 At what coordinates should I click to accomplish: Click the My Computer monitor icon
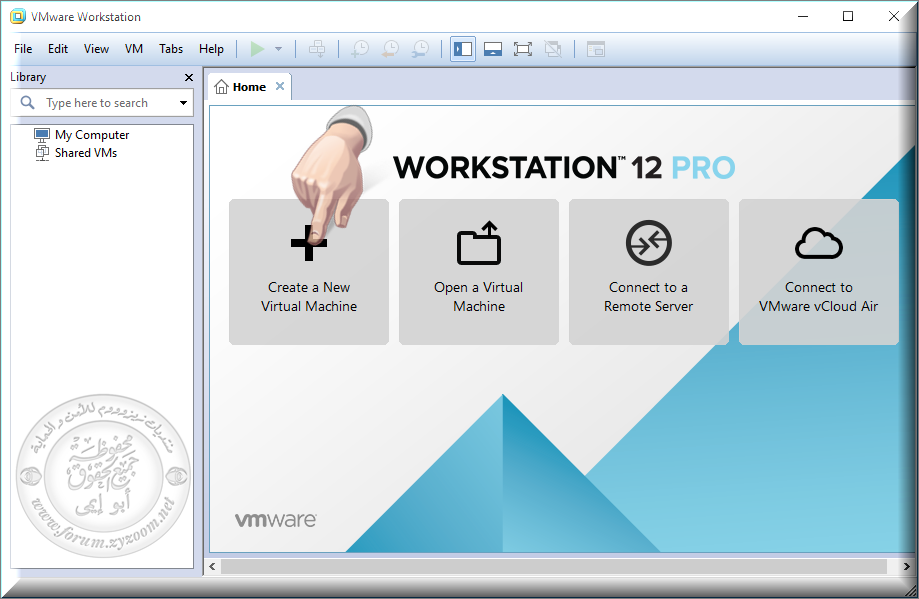(x=42, y=135)
